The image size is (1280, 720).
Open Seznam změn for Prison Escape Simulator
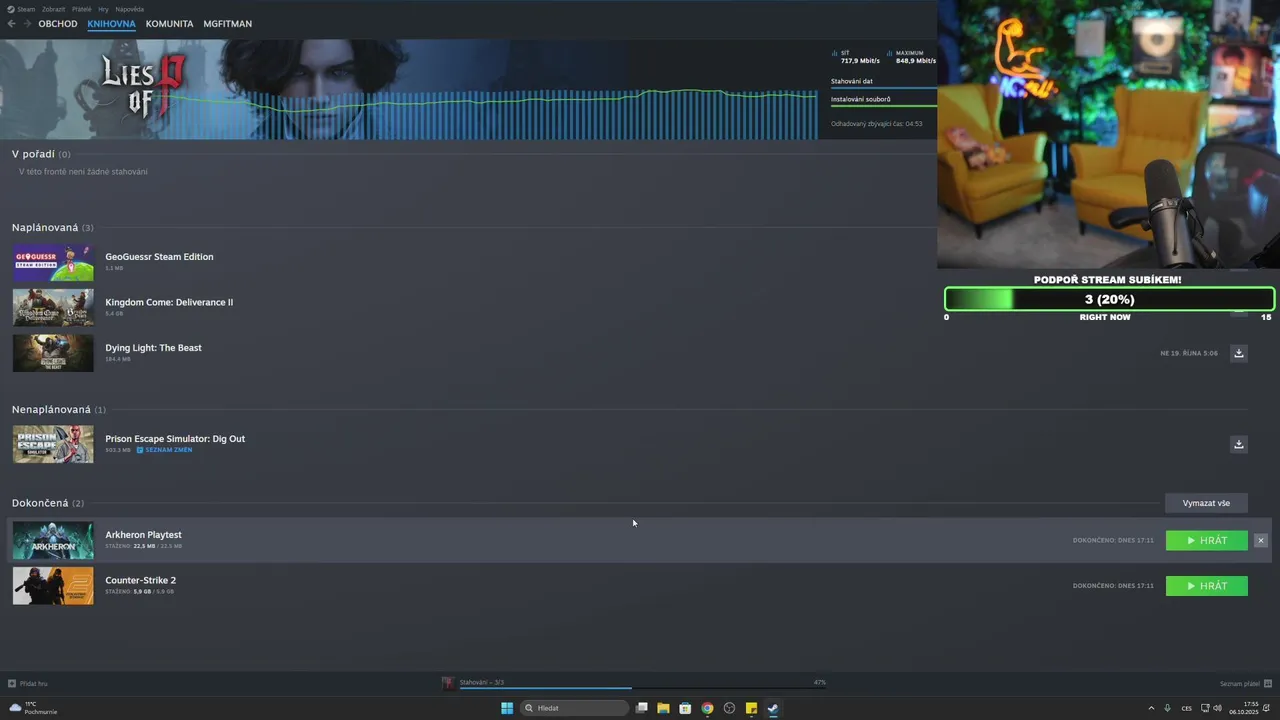pyautogui.click(x=164, y=450)
